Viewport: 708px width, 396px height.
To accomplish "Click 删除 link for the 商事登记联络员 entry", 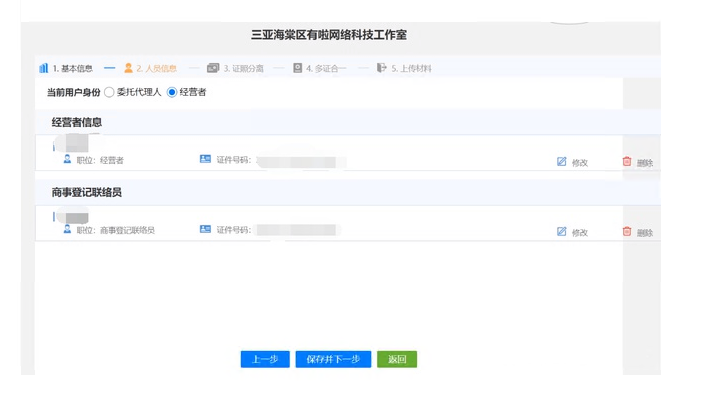I will tap(645, 233).
